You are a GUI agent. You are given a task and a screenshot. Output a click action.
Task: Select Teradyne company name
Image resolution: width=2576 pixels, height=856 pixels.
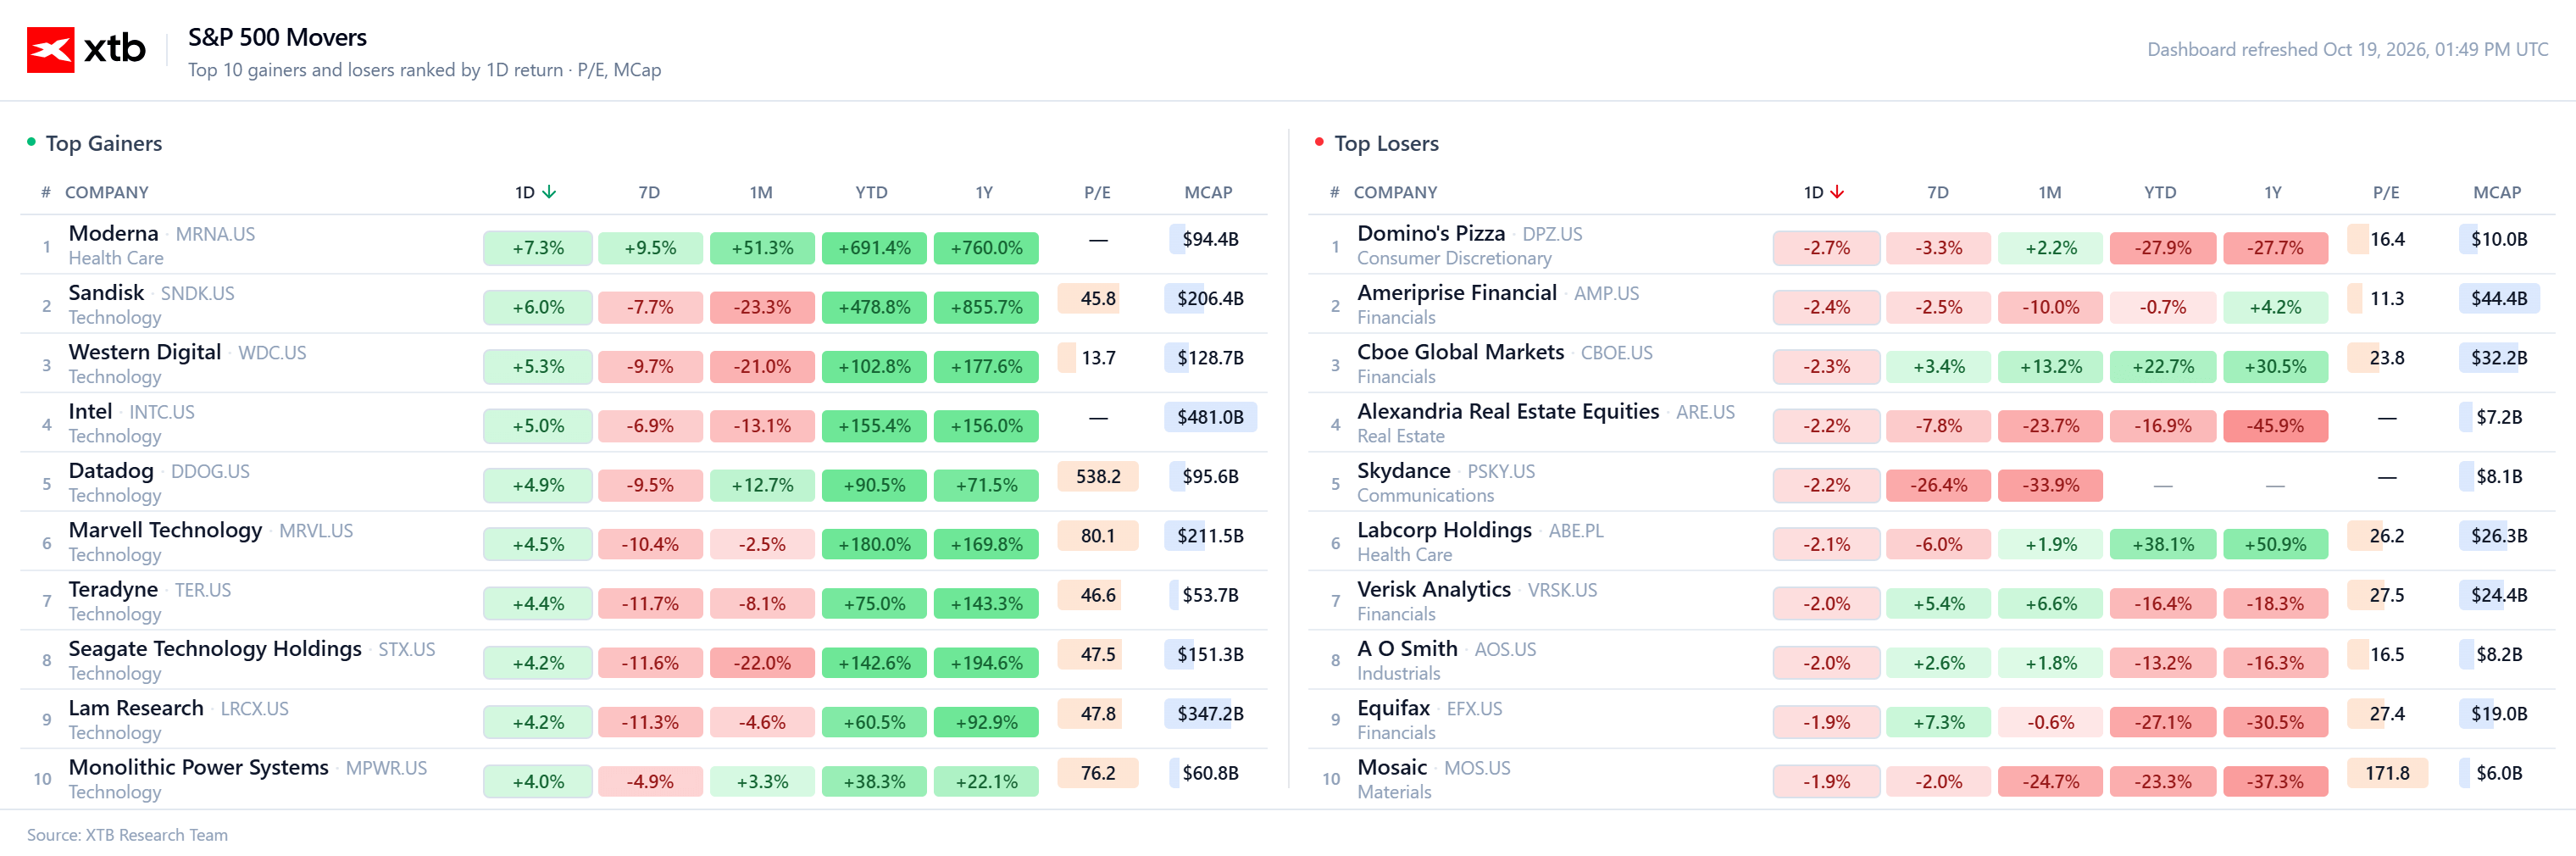point(113,589)
